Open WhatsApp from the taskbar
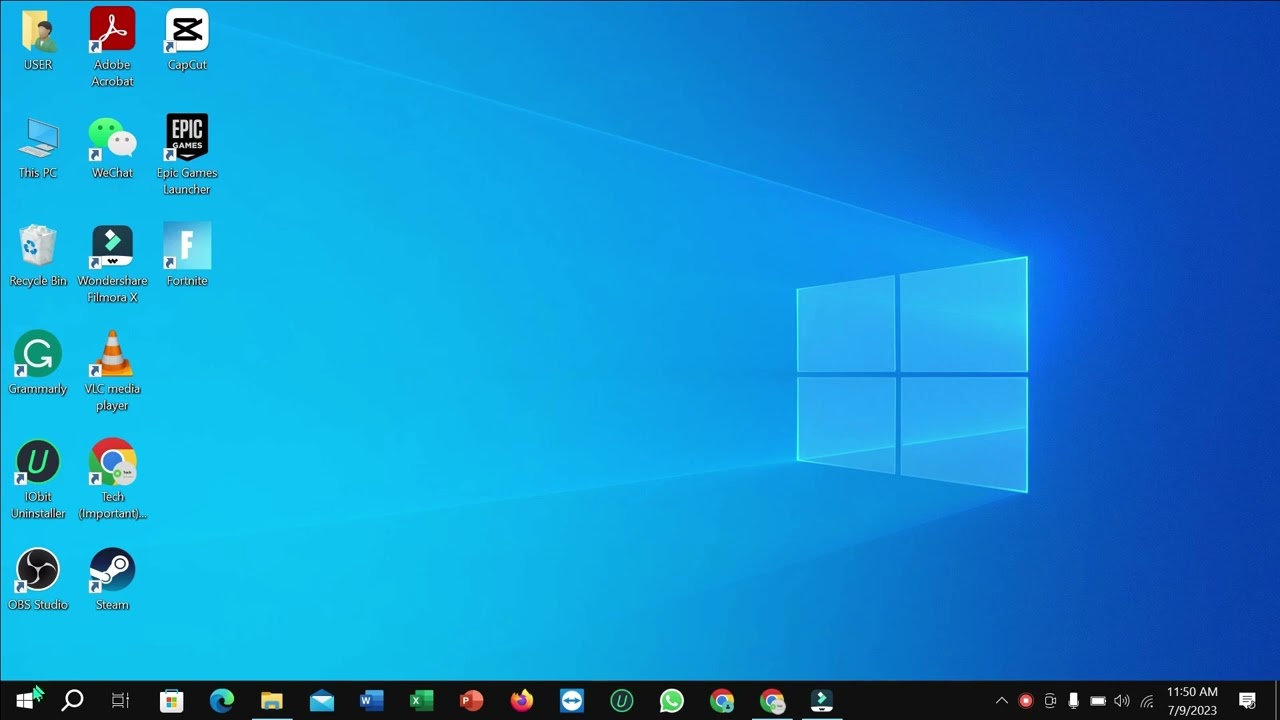The width and height of the screenshot is (1280, 720). [672, 701]
